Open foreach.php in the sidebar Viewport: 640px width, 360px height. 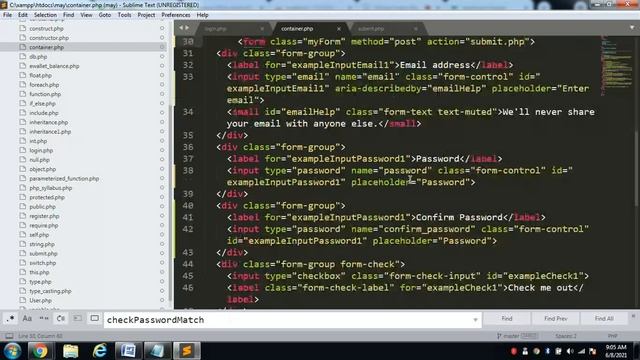(44, 85)
